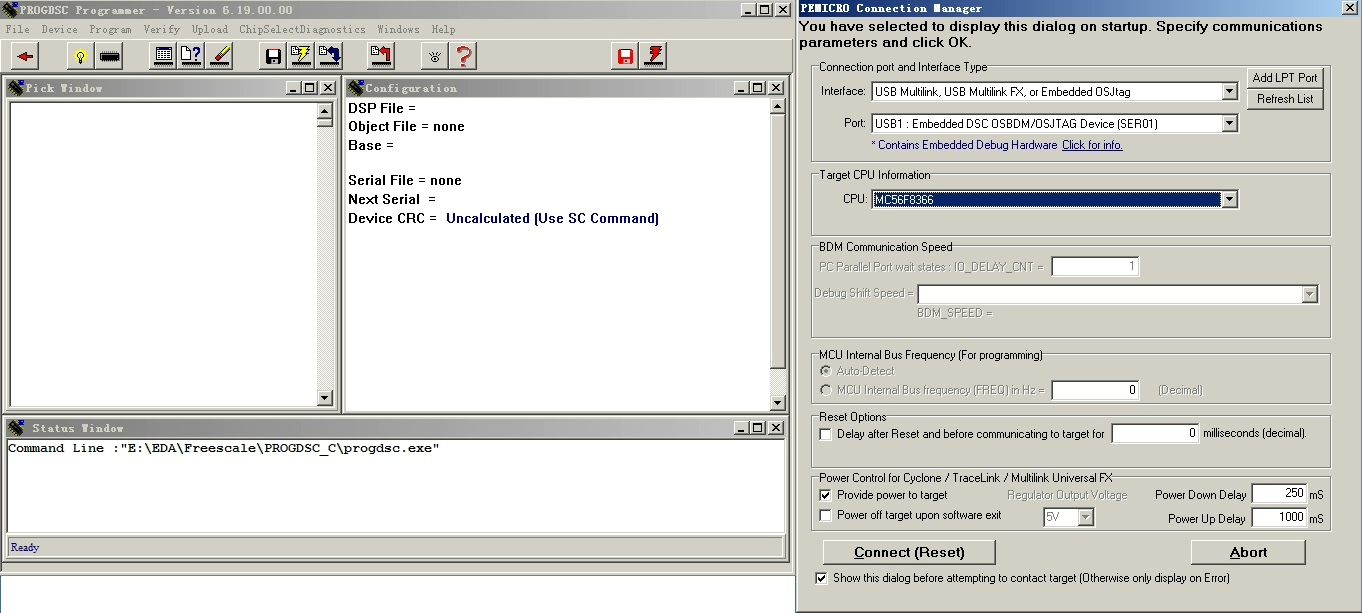Click the IO_DELAY_CNT wait states field
1362x613 pixels.
[x=1095, y=267]
